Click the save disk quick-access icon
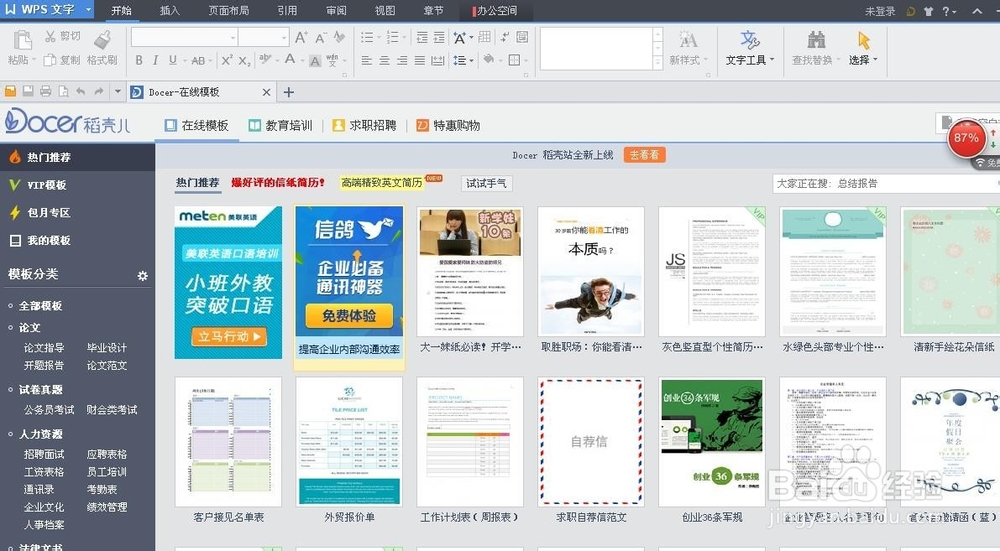 28,91
